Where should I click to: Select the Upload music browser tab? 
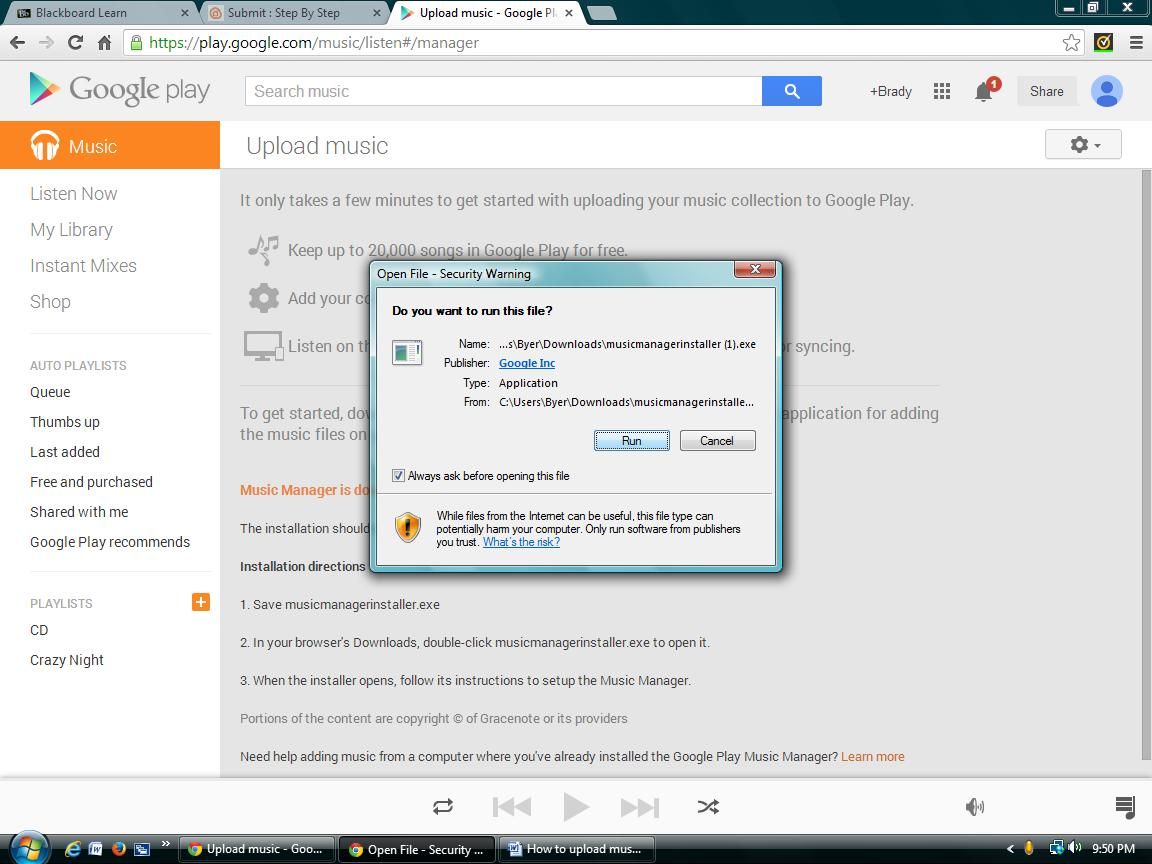[x=487, y=12]
